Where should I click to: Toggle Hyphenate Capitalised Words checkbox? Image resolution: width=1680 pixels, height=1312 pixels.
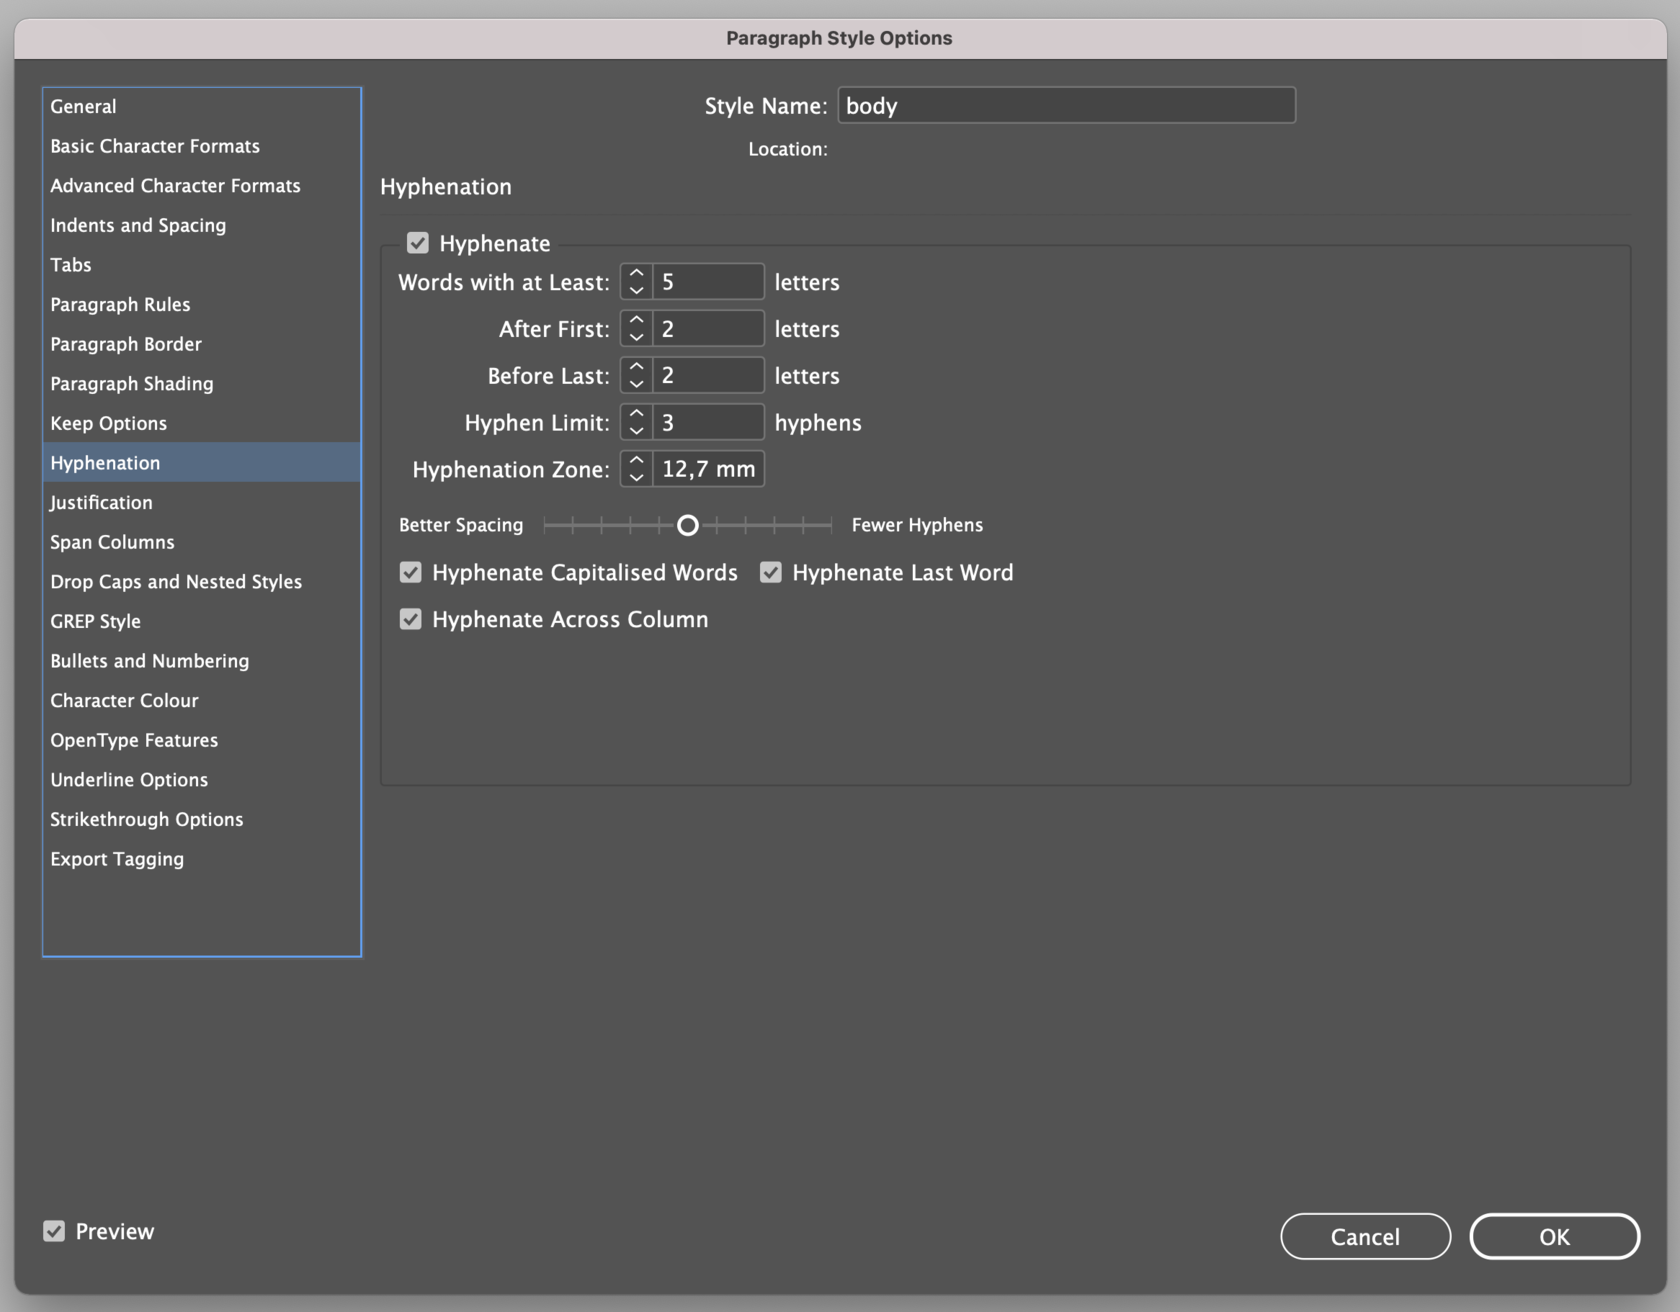411,572
